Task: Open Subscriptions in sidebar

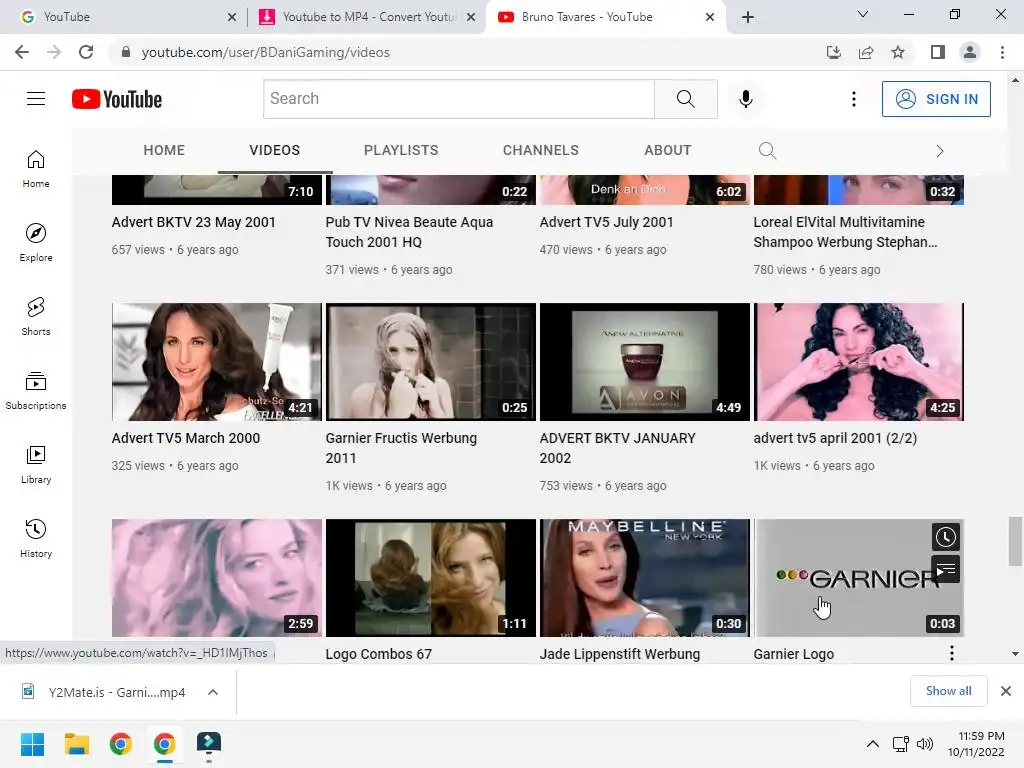Action: 36,390
